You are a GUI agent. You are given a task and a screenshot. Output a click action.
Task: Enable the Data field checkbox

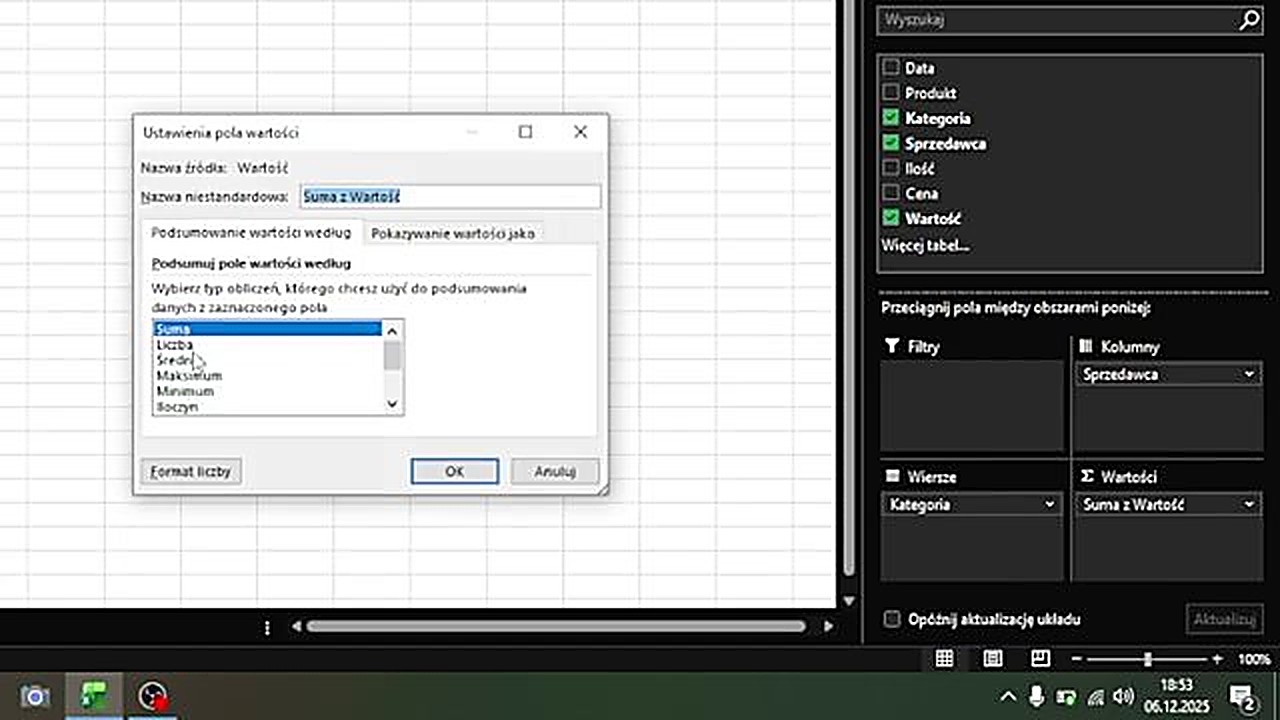(891, 68)
